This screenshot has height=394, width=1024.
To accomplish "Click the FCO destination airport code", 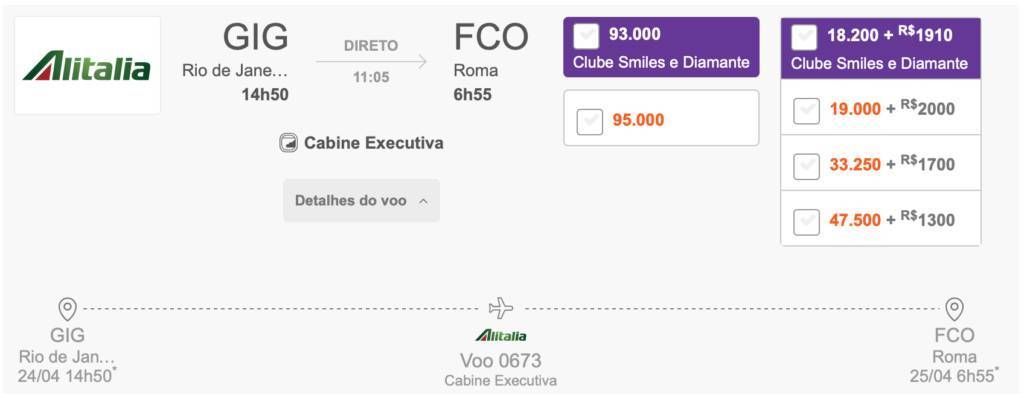I will point(490,37).
